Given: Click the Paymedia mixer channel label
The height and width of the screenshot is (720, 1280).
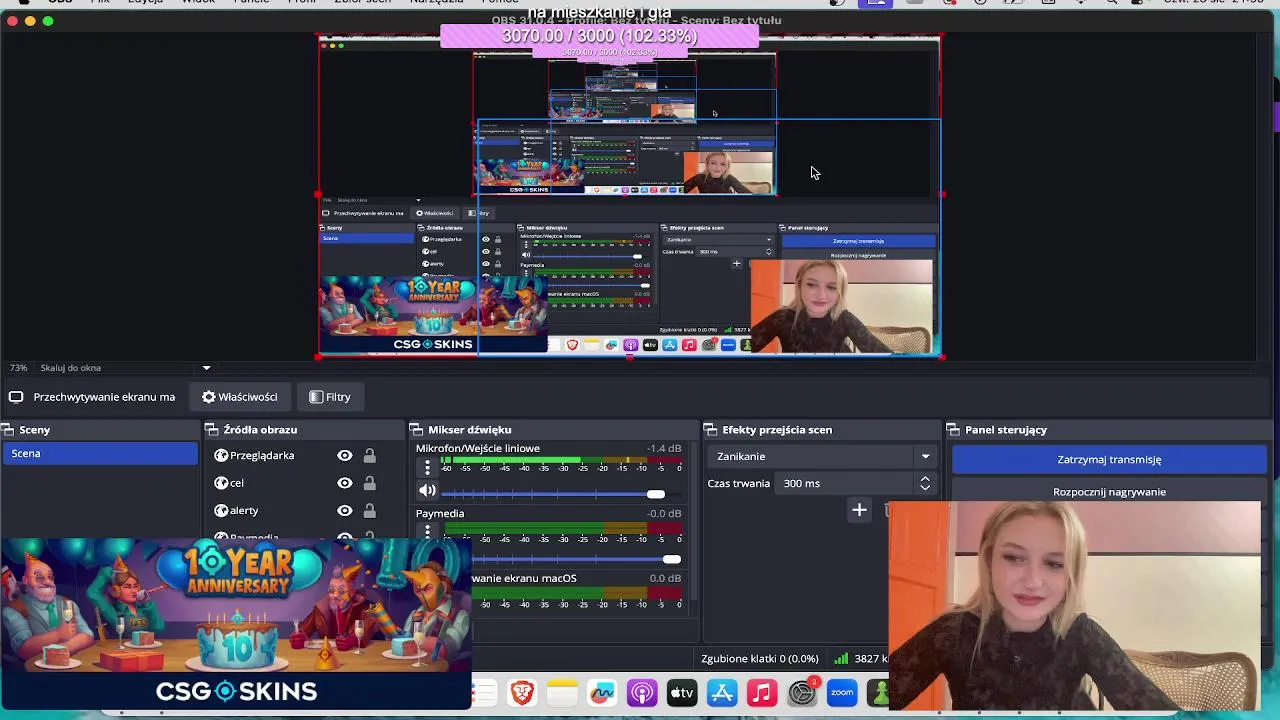Looking at the screenshot, I should (440, 513).
